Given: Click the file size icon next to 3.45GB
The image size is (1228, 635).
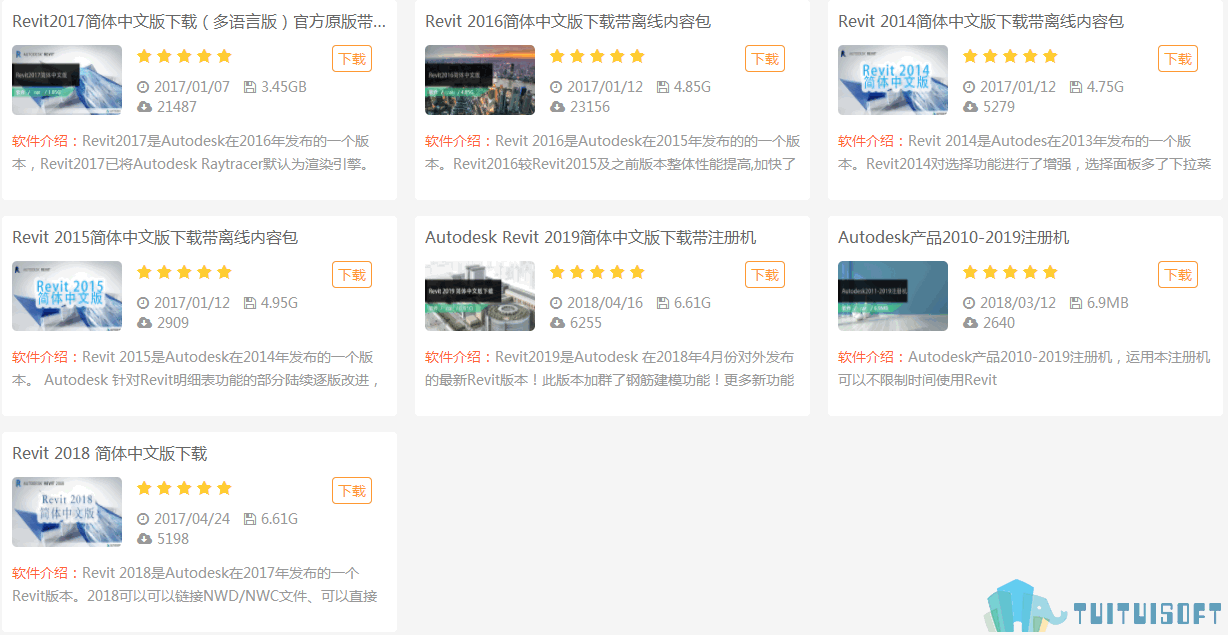Looking at the screenshot, I should click(250, 87).
